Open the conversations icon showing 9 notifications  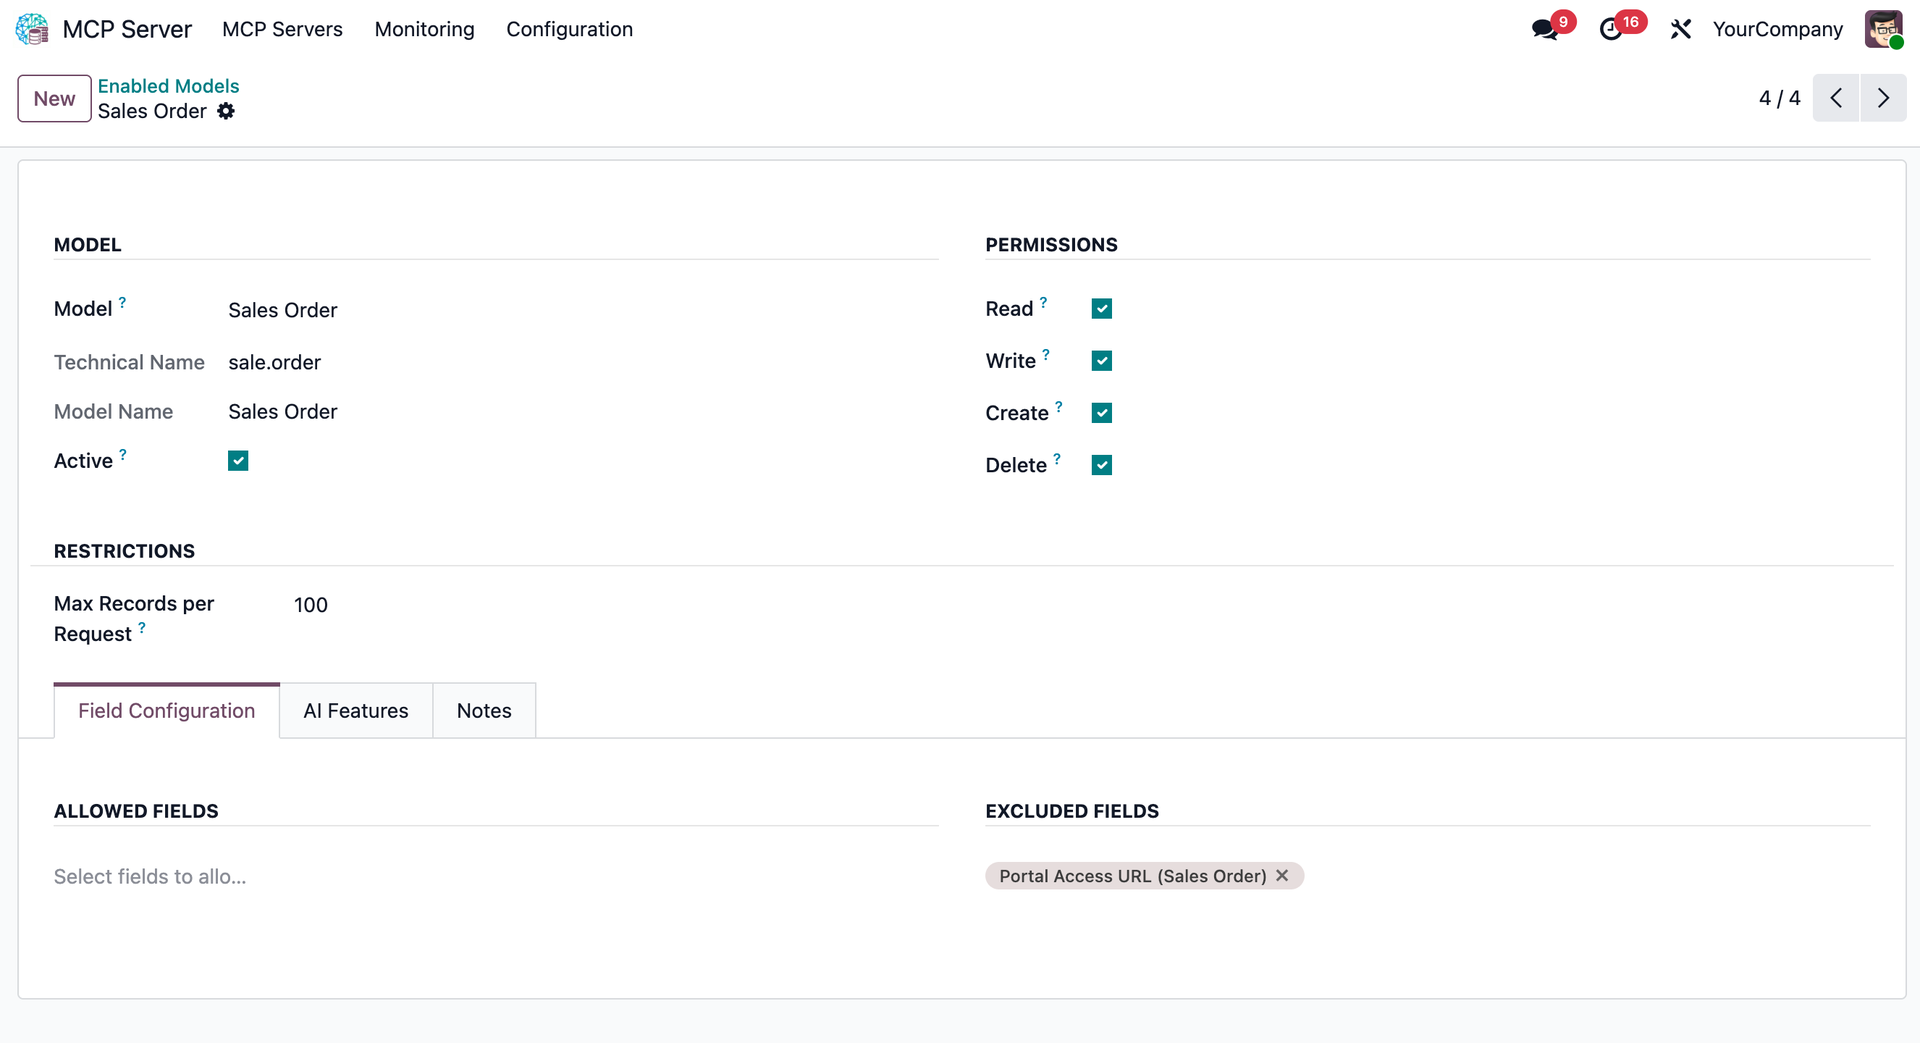point(1544,29)
